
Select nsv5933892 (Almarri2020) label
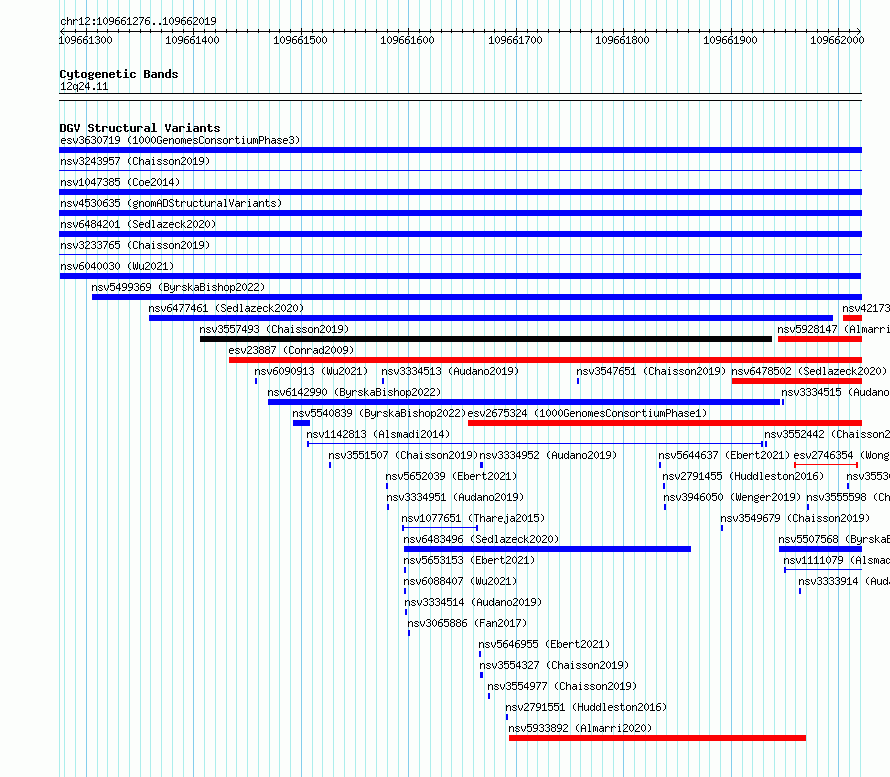click(x=580, y=728)
